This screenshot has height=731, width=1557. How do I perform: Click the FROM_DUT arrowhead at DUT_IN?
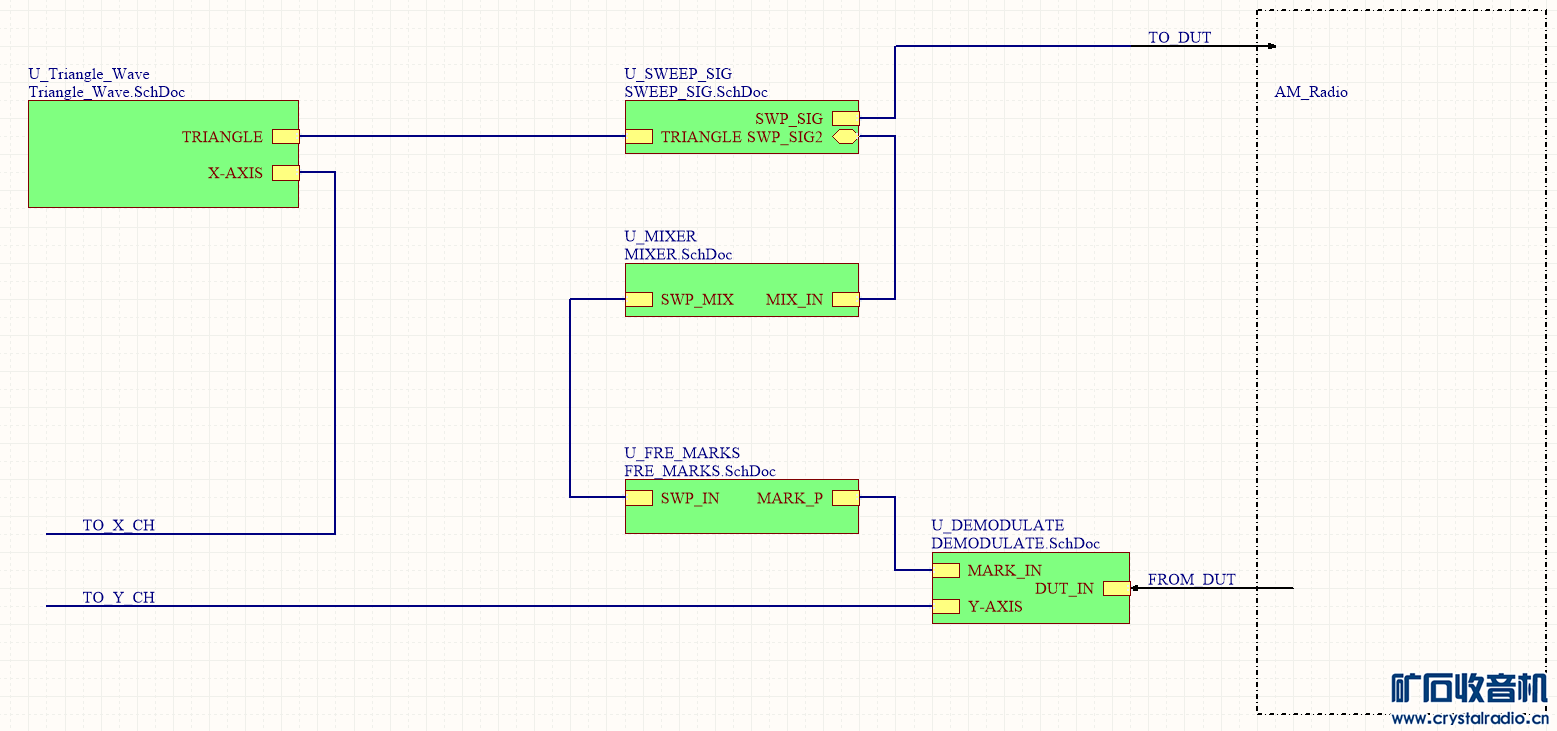[x=1135, y=589]
